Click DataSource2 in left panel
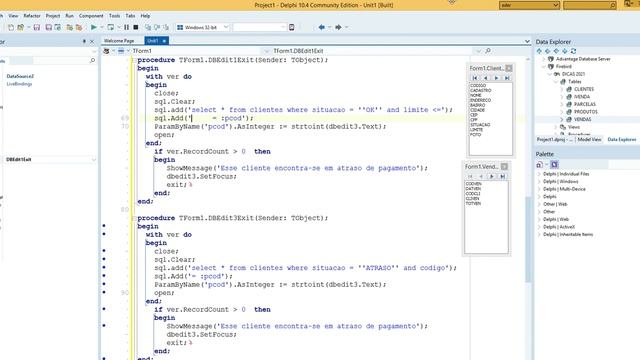The image size is (640, 360). point(20,76)
